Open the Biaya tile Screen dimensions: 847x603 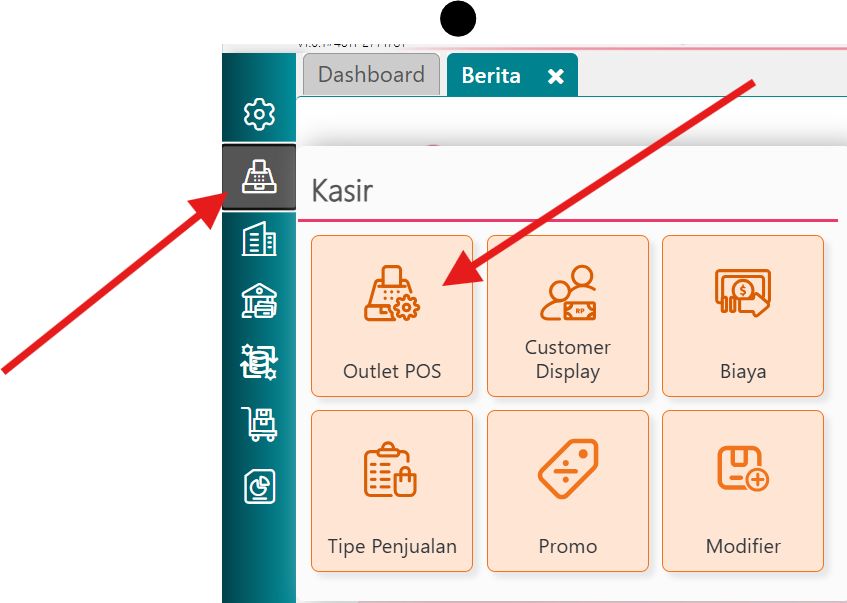click(743, 316)
